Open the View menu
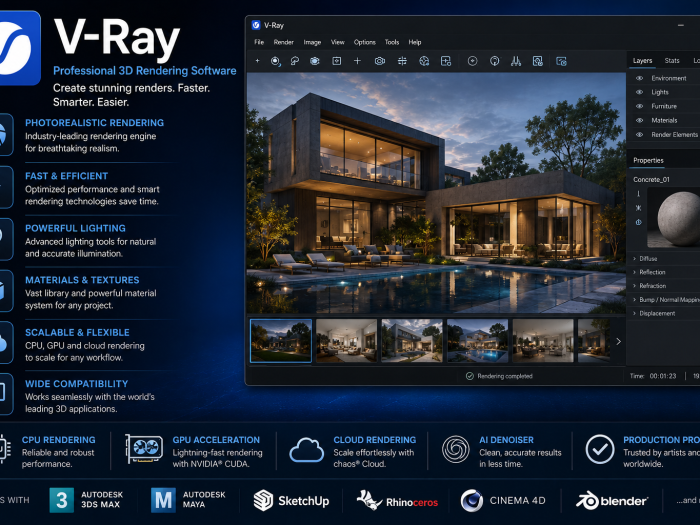This screenshot has height=525, width=700. tap(338, 42)
